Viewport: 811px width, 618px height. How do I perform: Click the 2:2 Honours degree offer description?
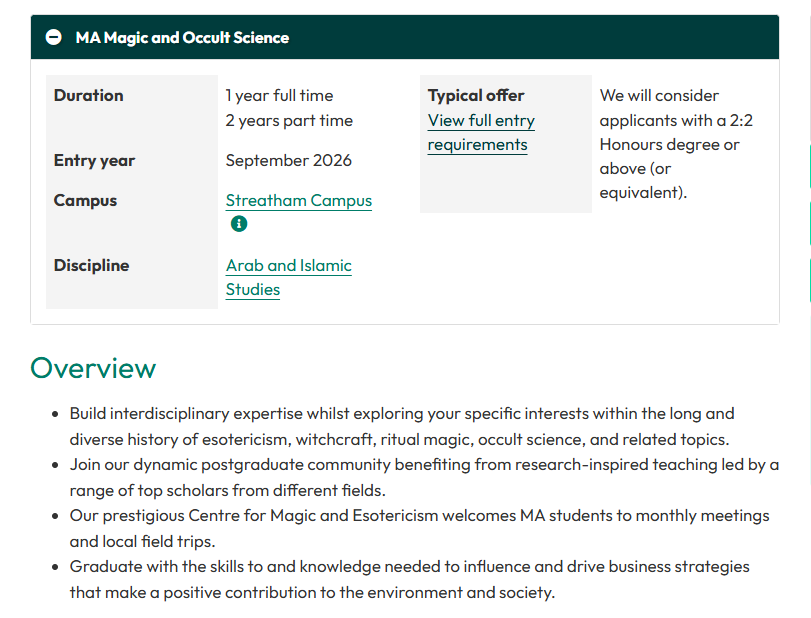point(676,144)
